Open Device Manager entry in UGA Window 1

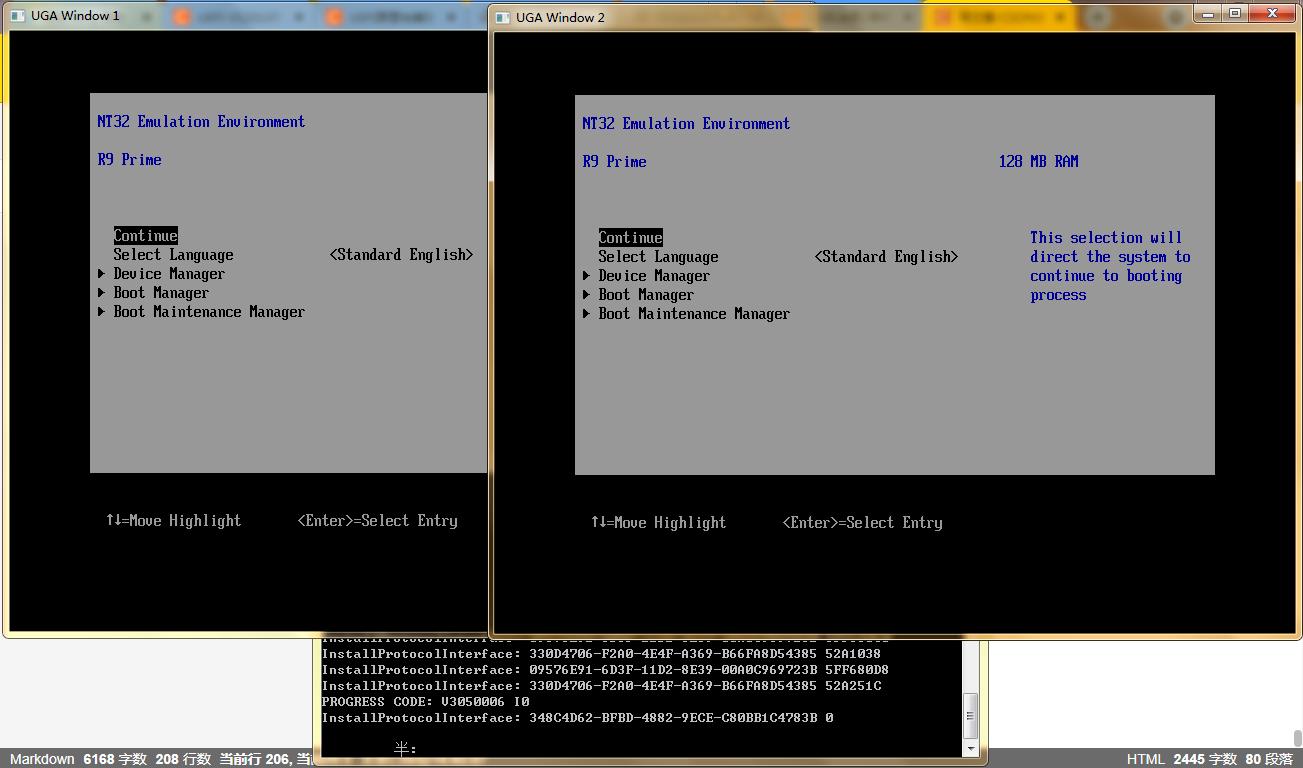[169, 274]
